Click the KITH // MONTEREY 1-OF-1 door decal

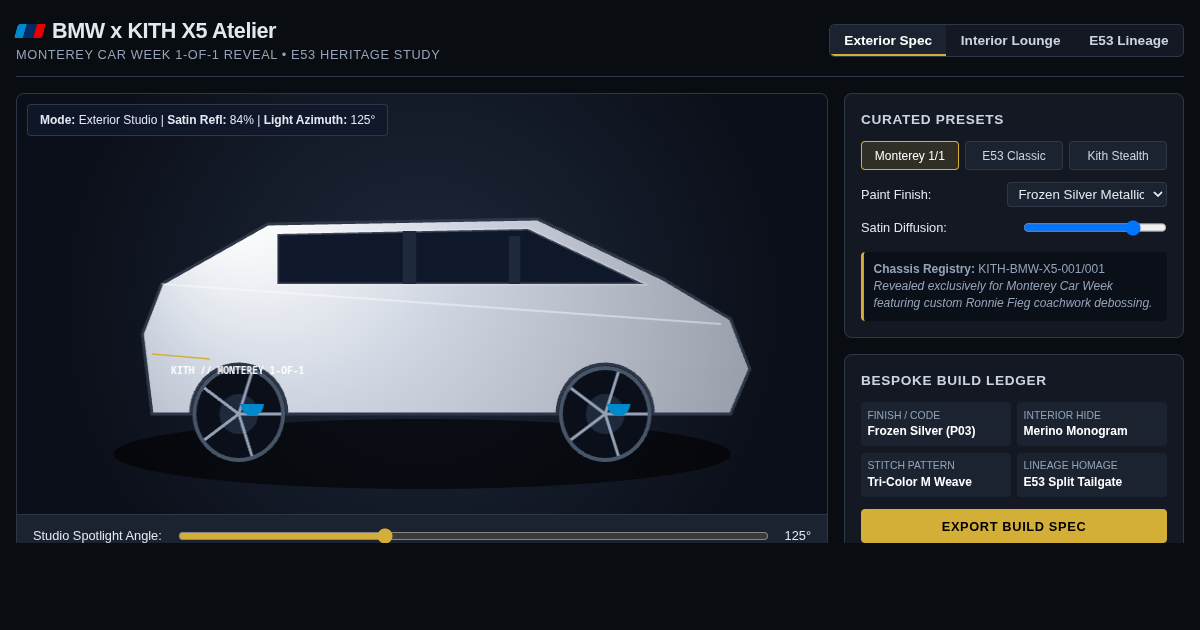pyautogui.click(x=237, y=371)
